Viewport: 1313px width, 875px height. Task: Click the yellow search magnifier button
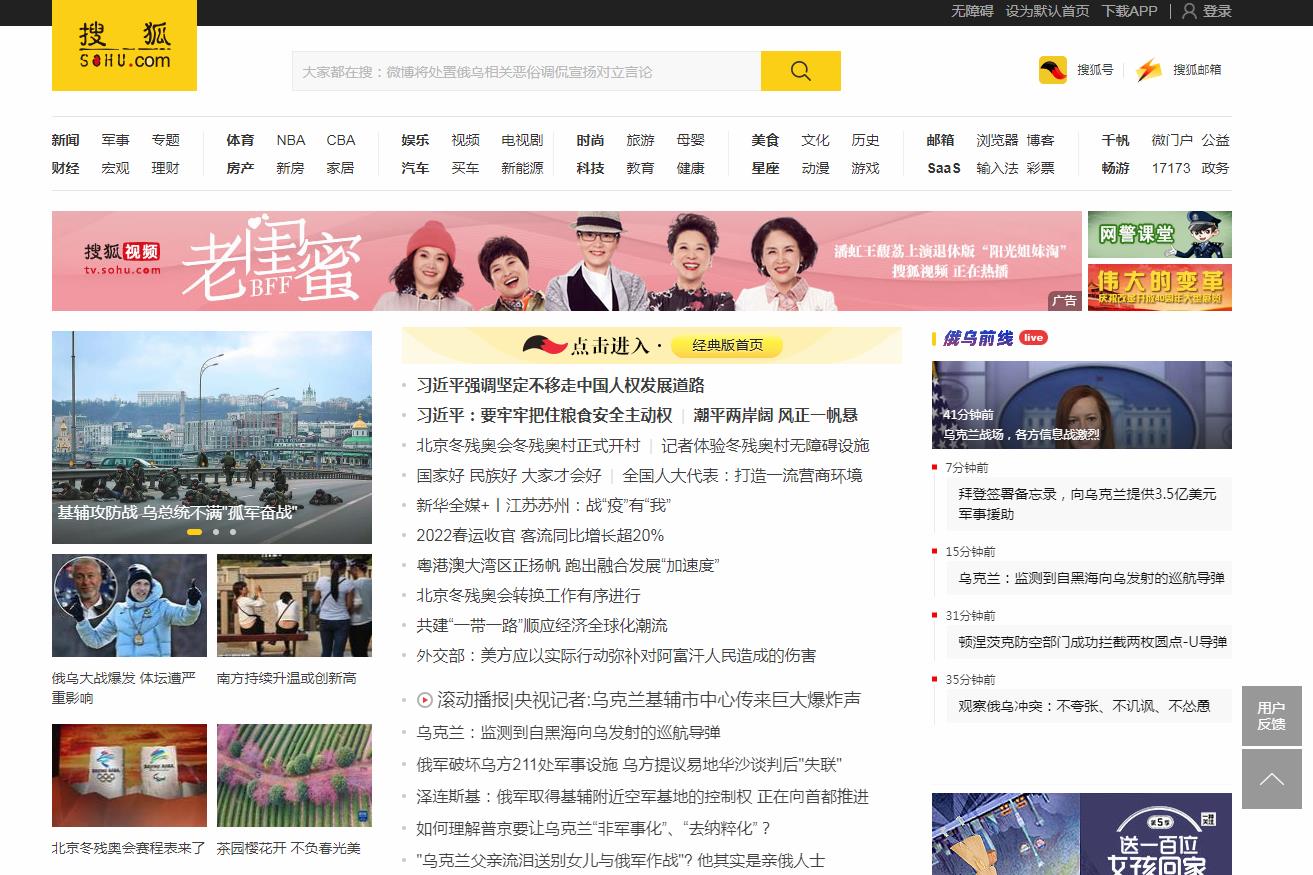(x=800, y=71)
